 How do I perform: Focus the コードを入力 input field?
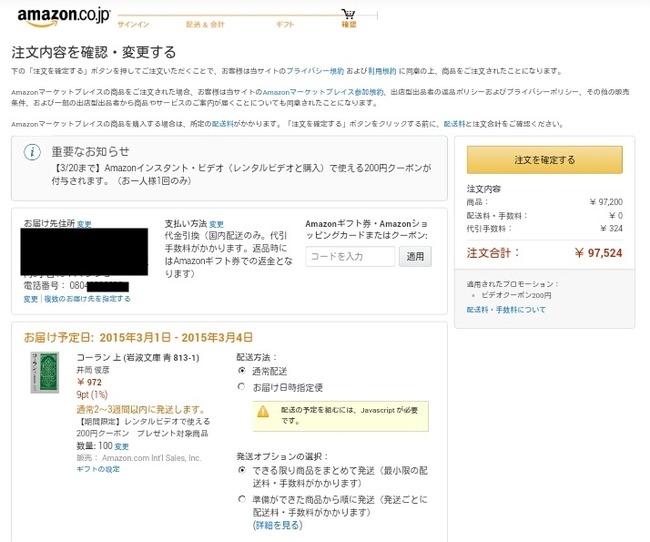(x=350, y=256)
